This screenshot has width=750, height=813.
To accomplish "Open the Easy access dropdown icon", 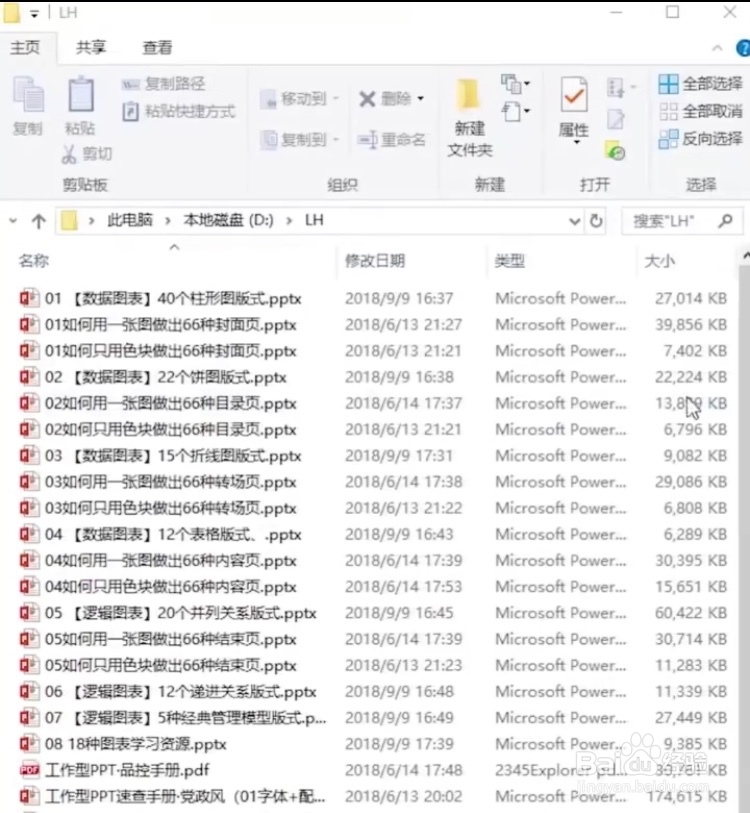I will (x=515, y=111).
